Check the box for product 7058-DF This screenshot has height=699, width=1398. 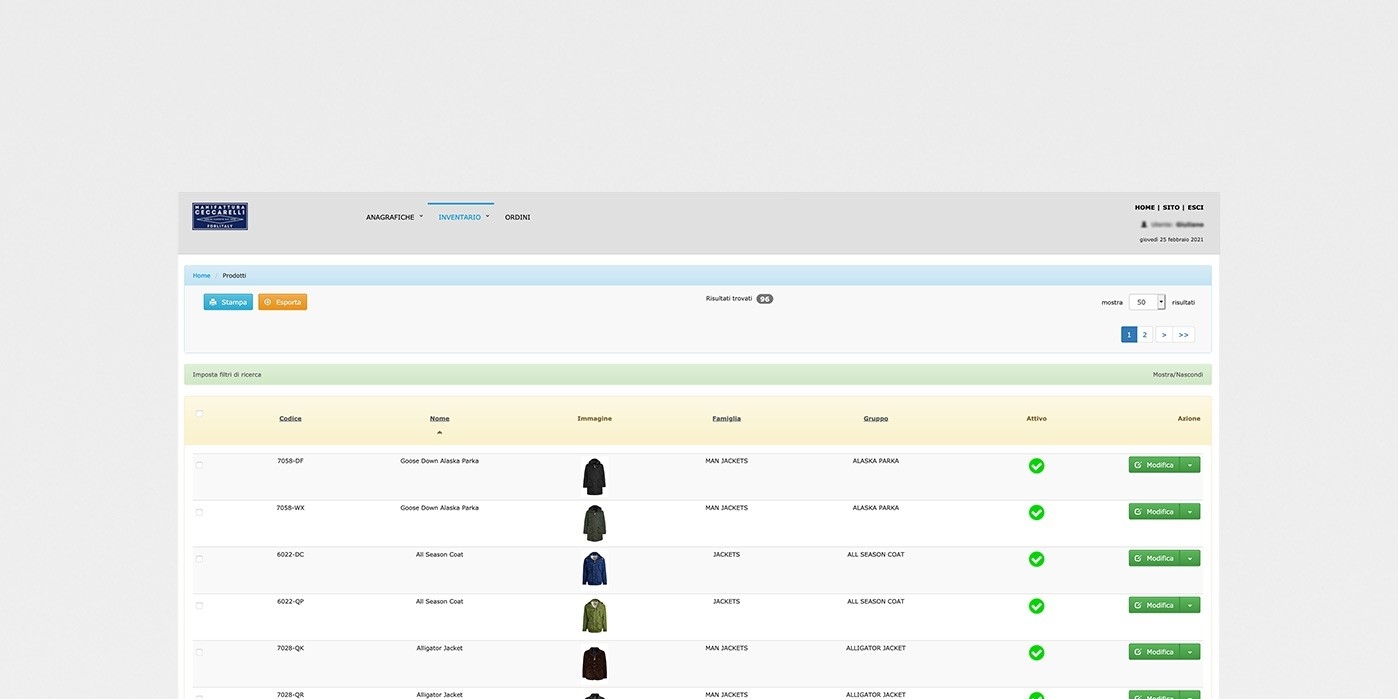point(199,465)
